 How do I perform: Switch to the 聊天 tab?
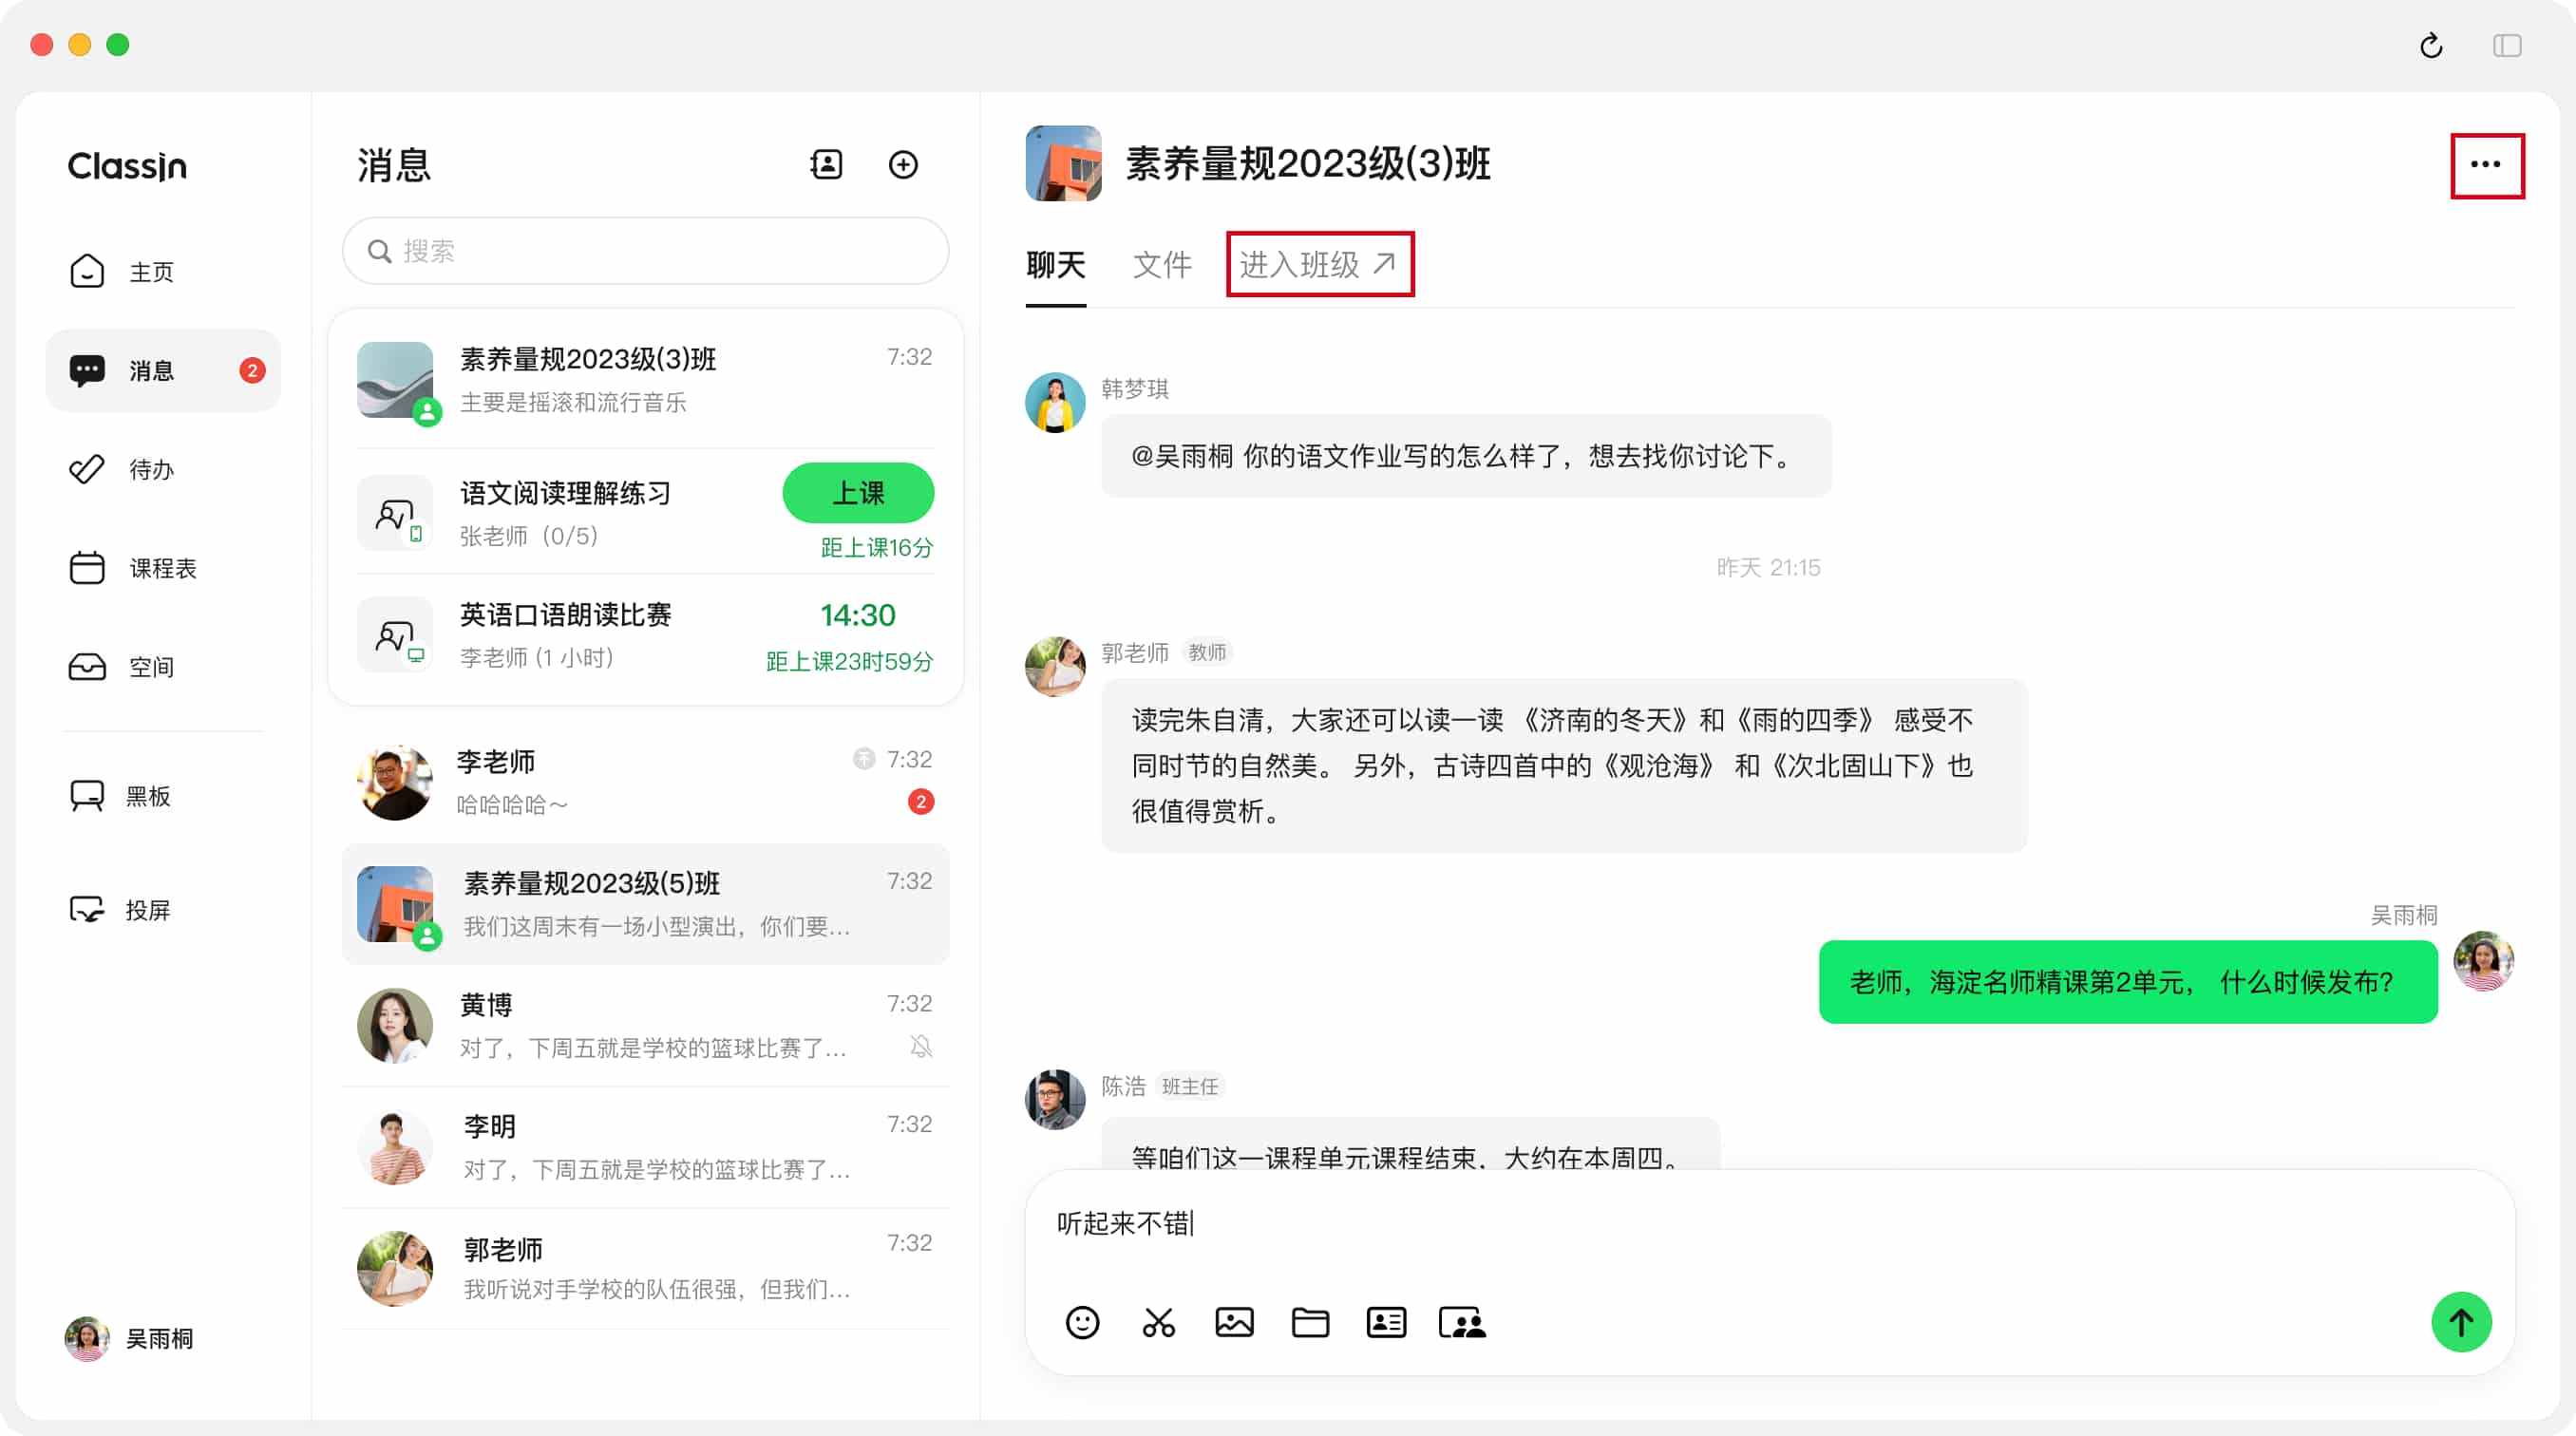click(x=1056, y=265)
